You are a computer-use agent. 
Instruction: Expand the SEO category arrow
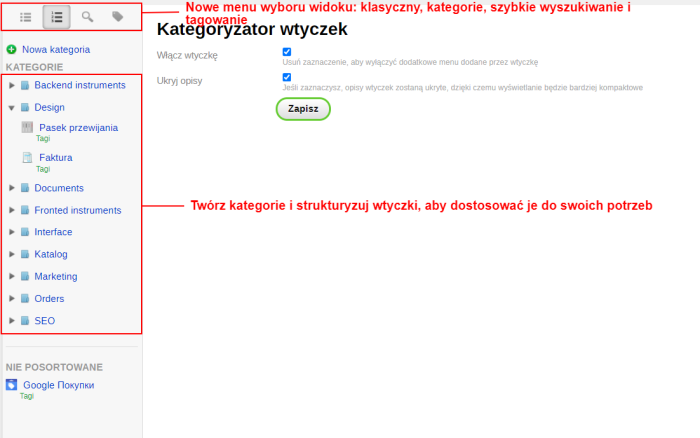(x=12, y=321)
